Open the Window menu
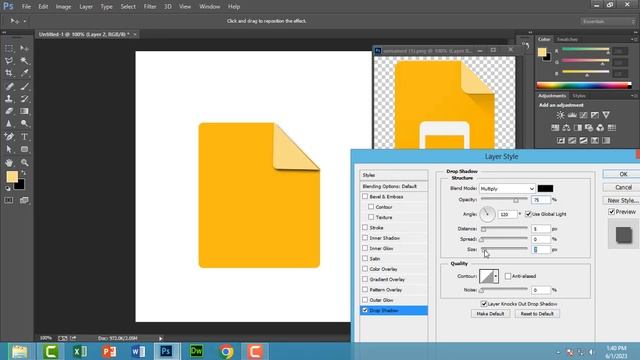The image size is (640, 360). (x=209, y=7)
